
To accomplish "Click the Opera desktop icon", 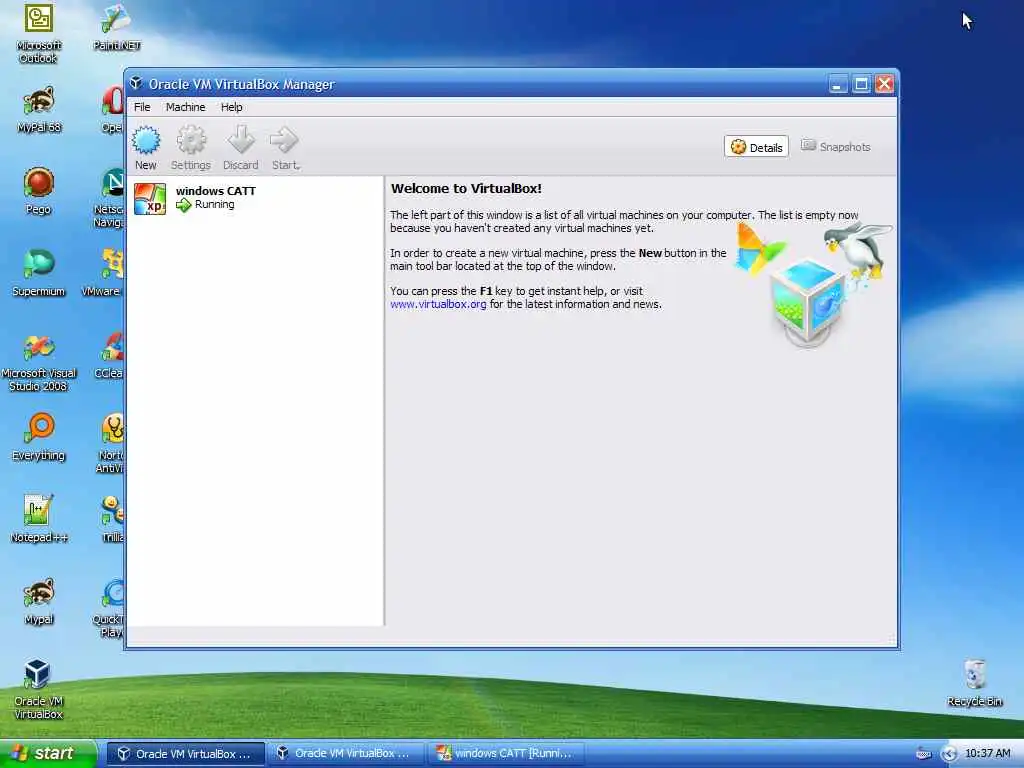I will coord(113,101).
